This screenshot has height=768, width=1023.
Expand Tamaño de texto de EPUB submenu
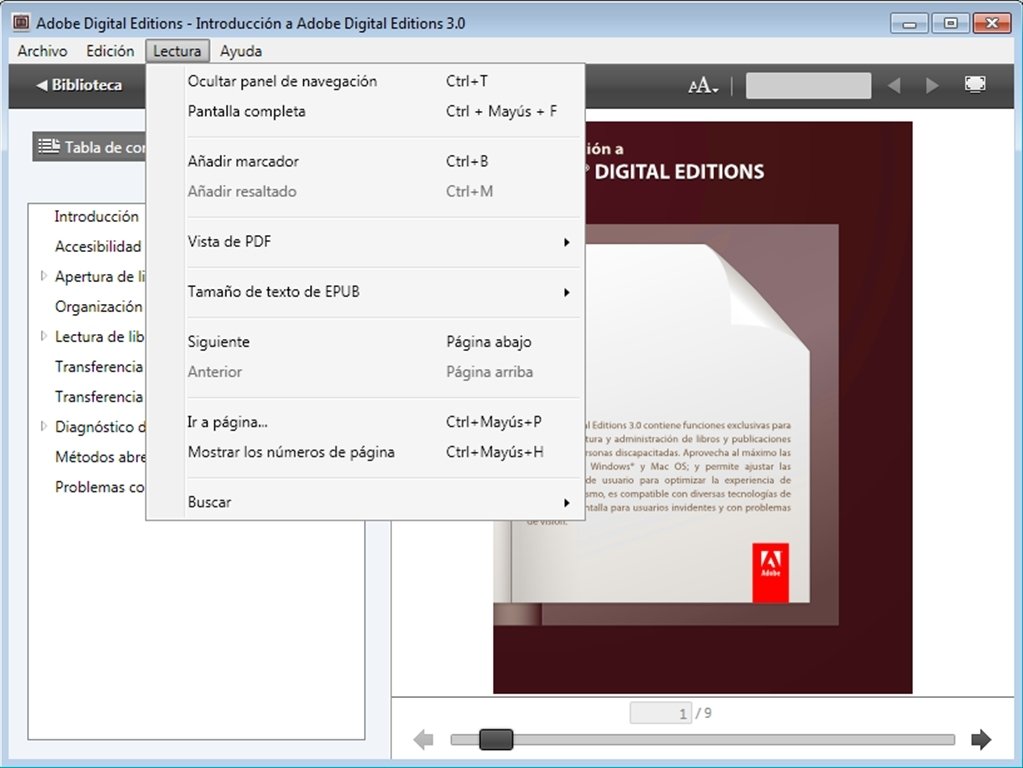365,292
